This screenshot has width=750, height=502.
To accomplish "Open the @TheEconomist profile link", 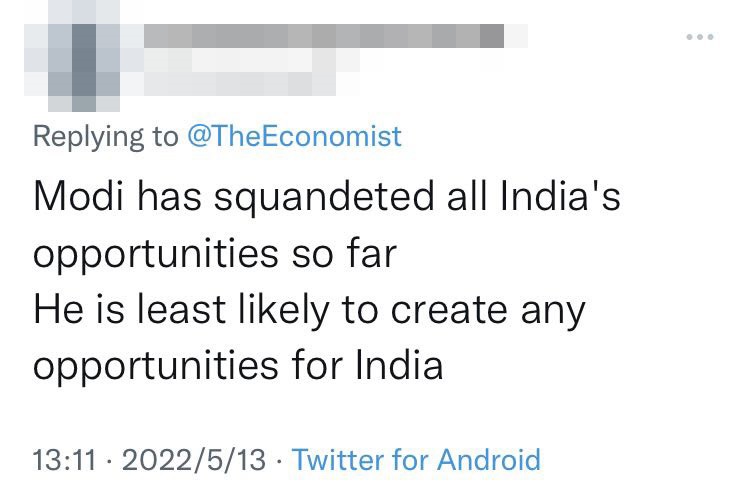I will pyautogui.click(x=294, y=136).
